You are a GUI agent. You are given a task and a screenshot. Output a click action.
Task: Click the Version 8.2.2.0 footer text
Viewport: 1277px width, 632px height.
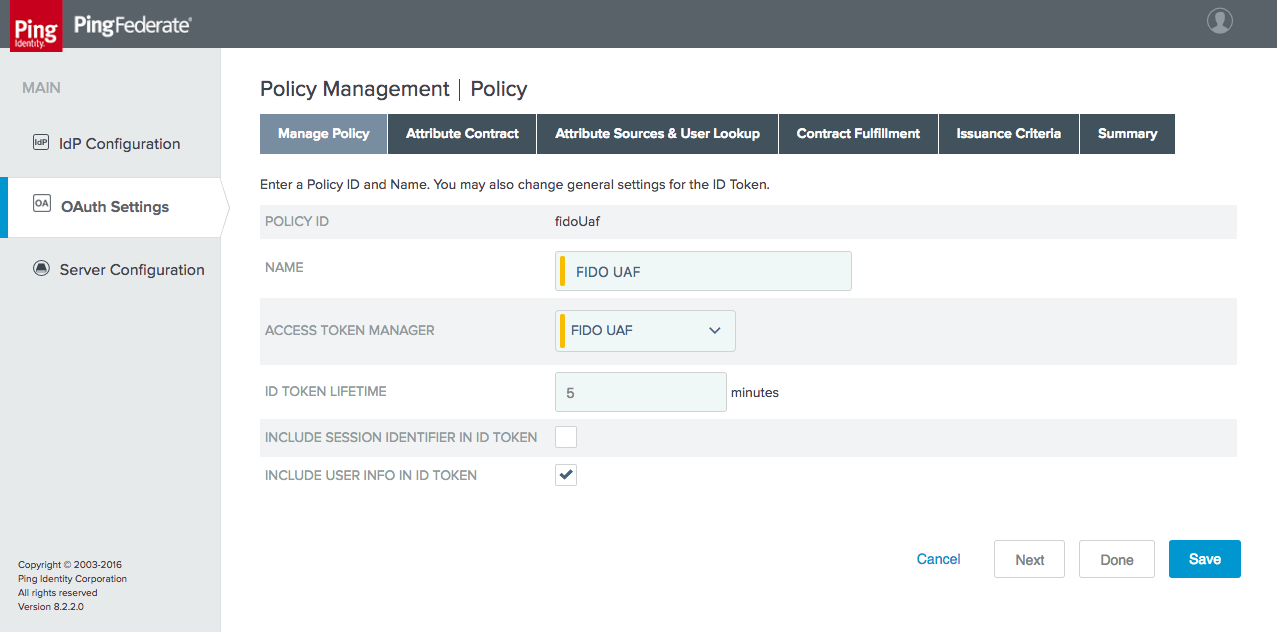click(x=51, y=606)
